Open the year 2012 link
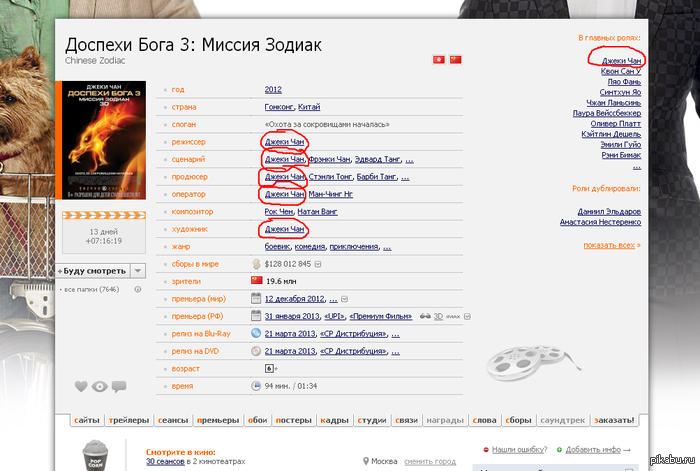This screenshot has height=471, width=700. coord(273,89)
